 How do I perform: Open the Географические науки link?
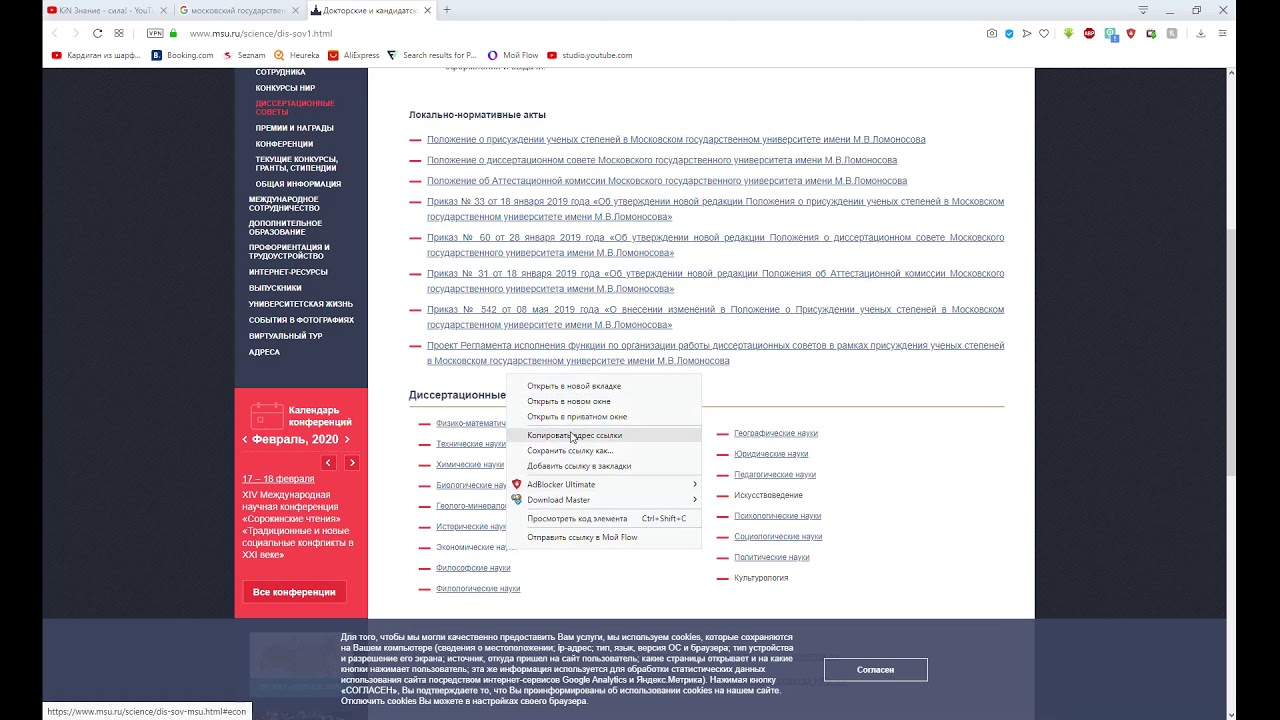(x=776, y=433)
